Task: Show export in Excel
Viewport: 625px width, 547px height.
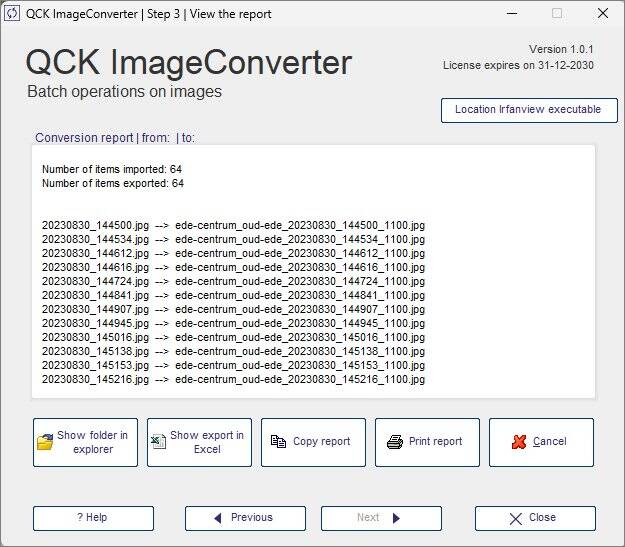Action: pos(199,442)
